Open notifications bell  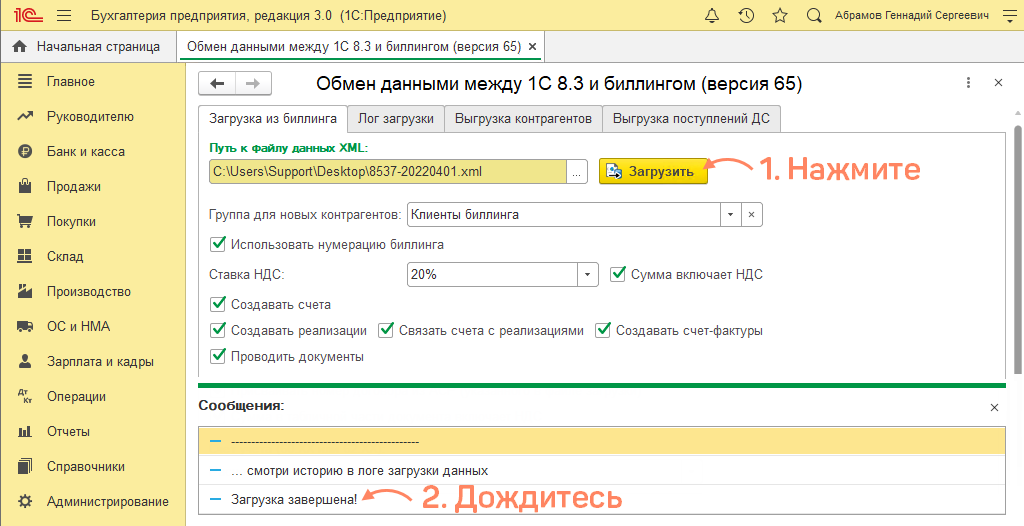tap(712, 15)
